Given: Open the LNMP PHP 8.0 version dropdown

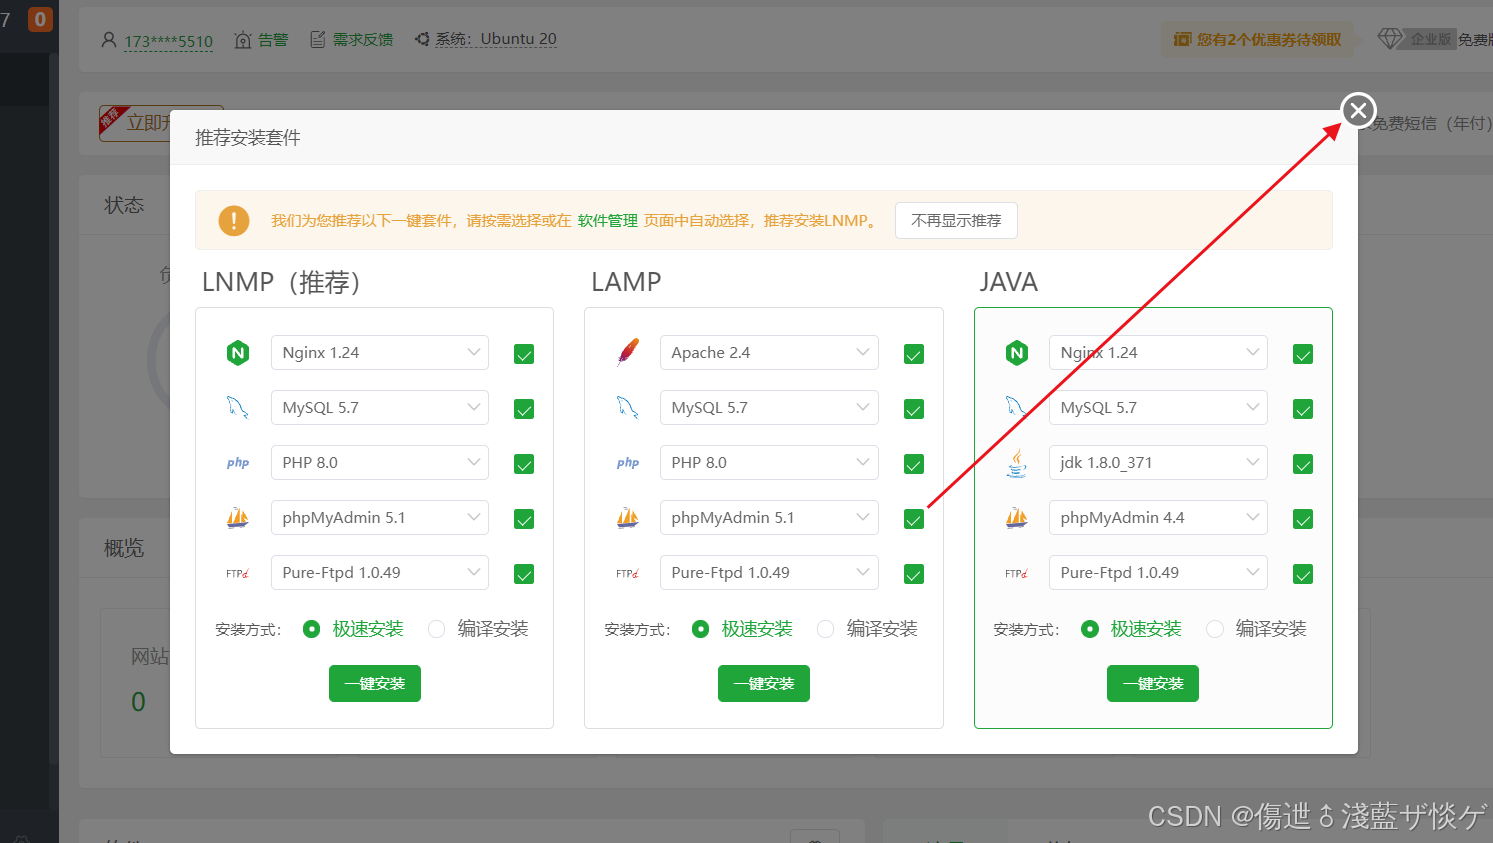Looking at the screenshot, I should (x=380, y=463).
